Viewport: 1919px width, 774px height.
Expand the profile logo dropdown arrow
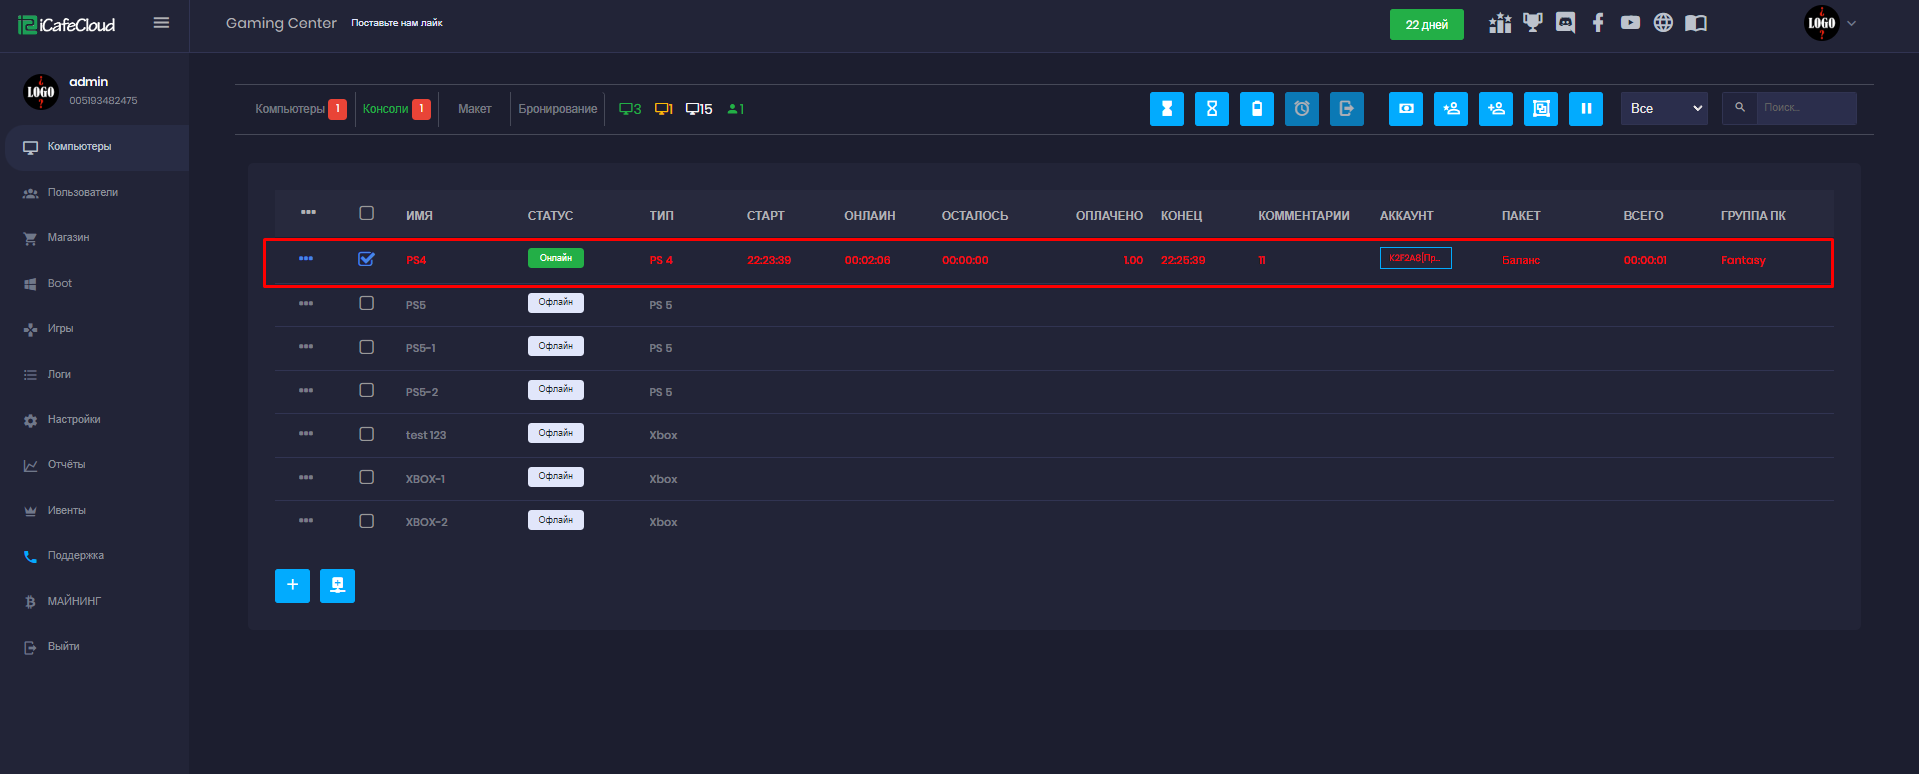click(x=1851, y=23)
